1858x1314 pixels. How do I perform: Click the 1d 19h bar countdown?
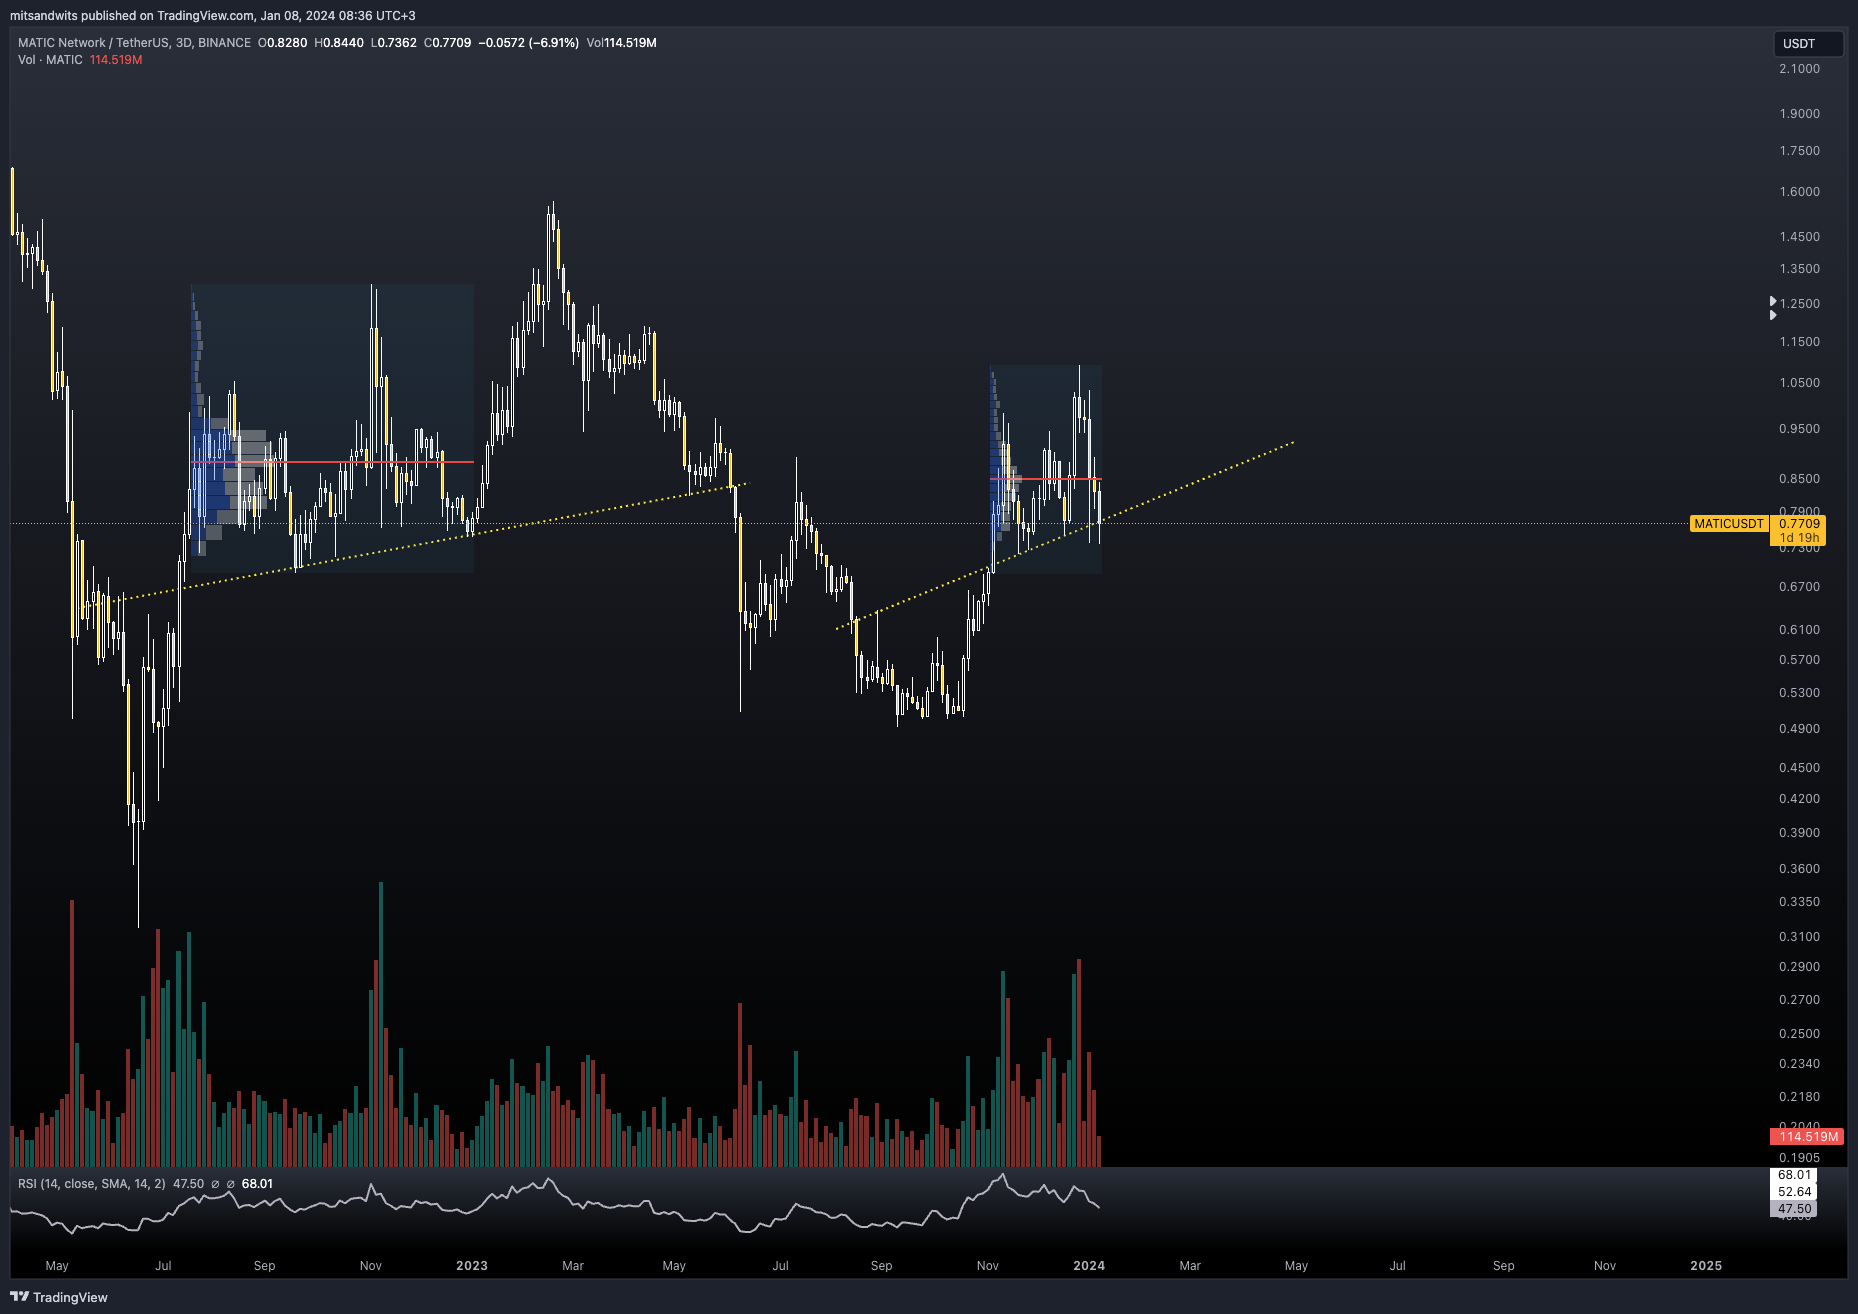pos(1799,538)
